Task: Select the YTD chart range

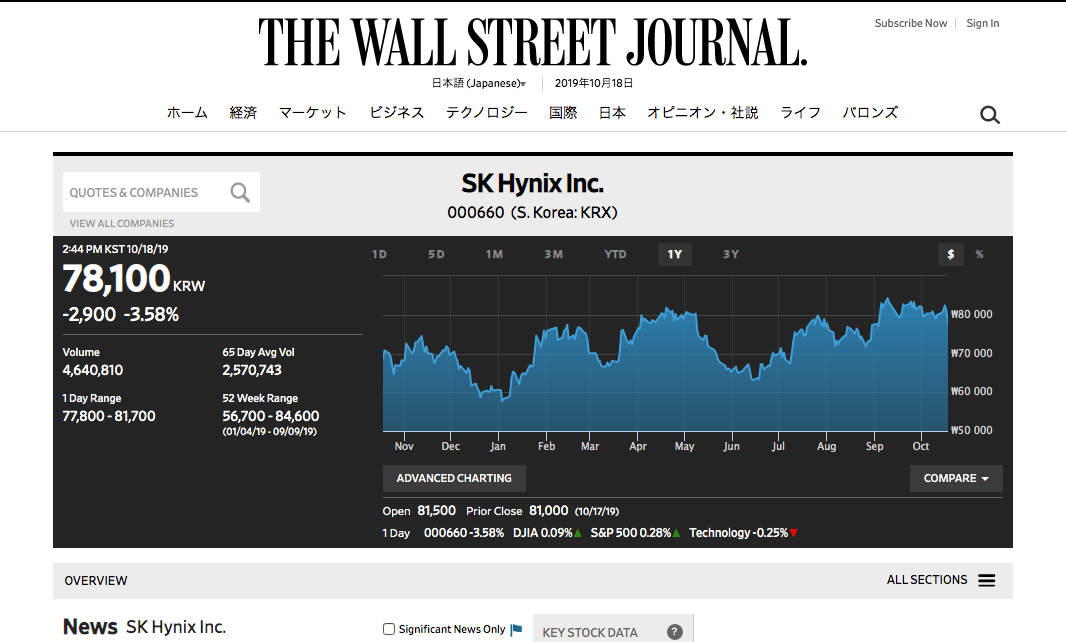Action: point(615,254)
